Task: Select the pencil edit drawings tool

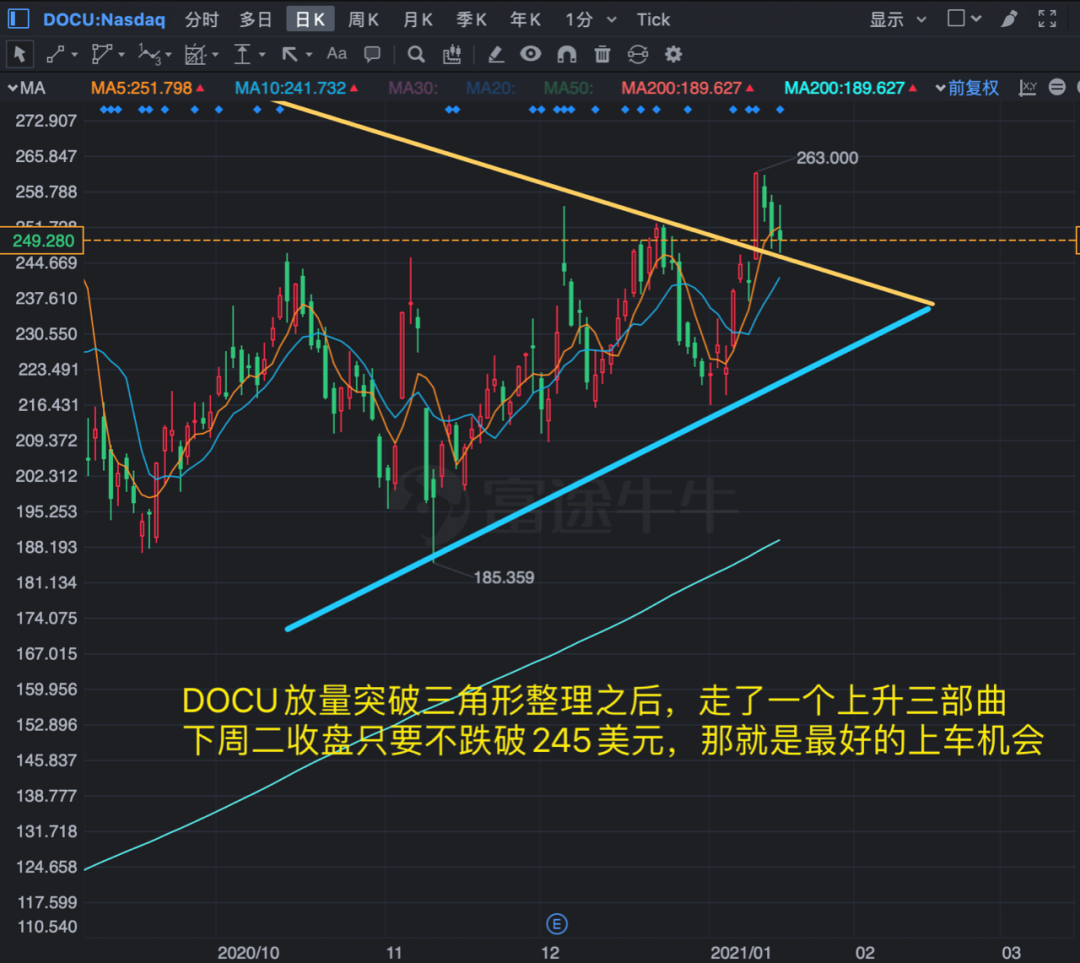Action: [496, 54]
